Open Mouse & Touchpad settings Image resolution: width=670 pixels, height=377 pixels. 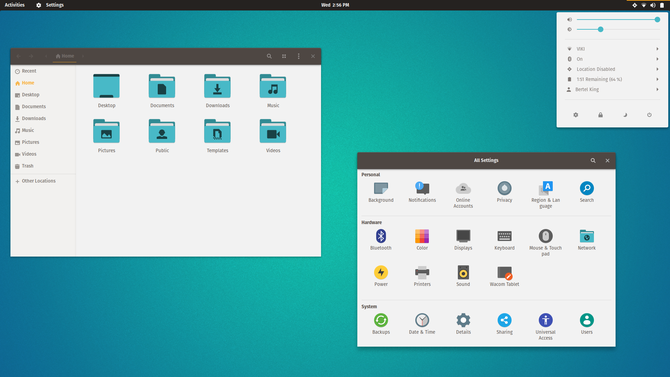tap(545, 243)
